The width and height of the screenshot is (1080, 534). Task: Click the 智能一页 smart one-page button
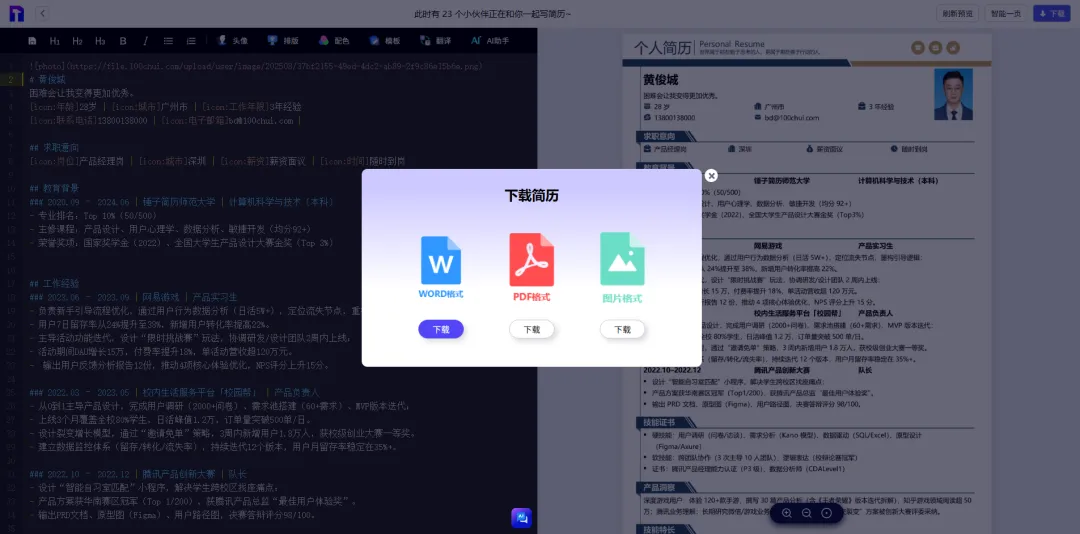1006,13
